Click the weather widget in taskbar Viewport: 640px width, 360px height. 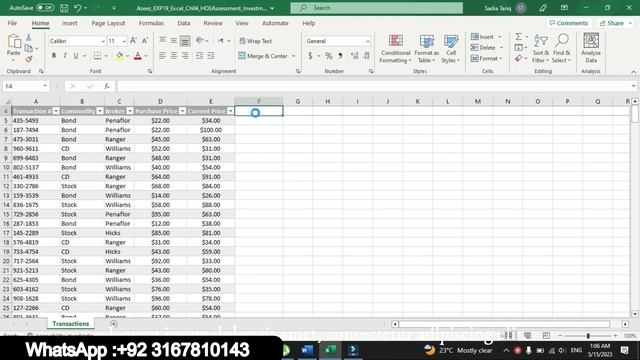(458, 350)
